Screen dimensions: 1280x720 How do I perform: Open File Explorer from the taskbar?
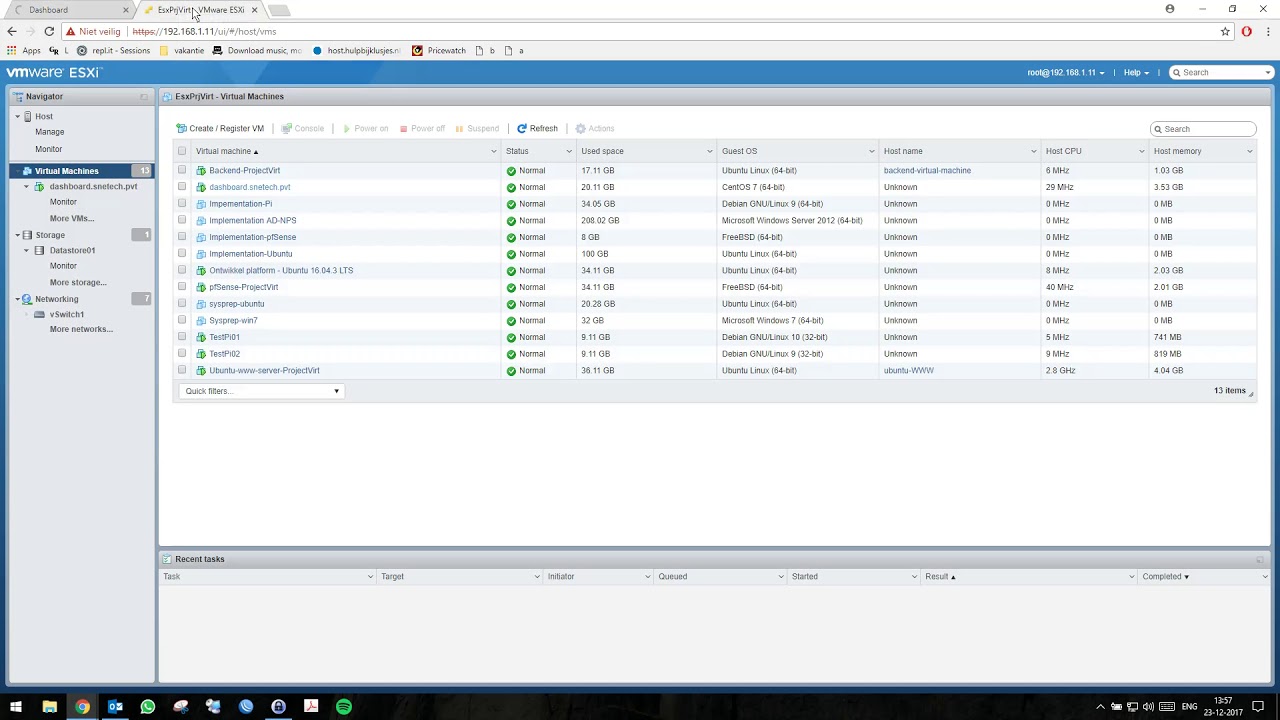click(49, 707)
